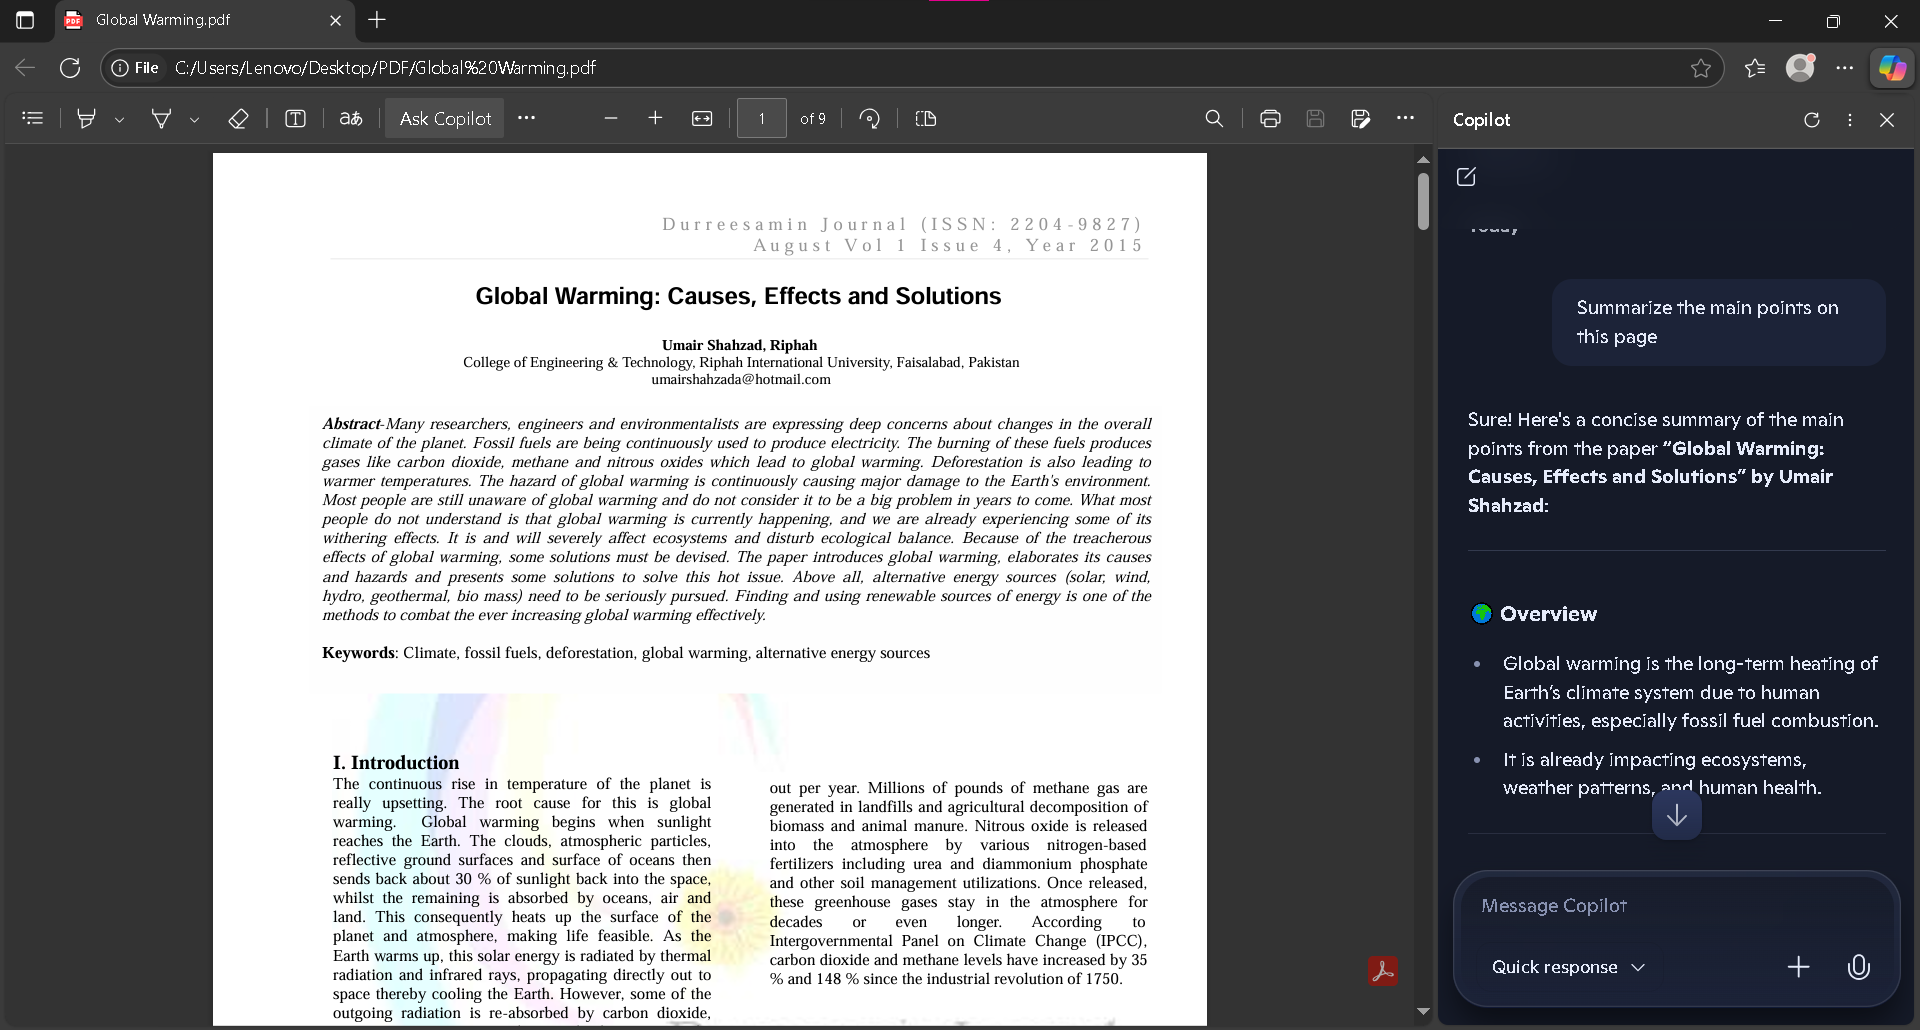The width and height of the screenshot is (1920, 1030).
Task: View file site information icon
Action: tap(135, 68)
